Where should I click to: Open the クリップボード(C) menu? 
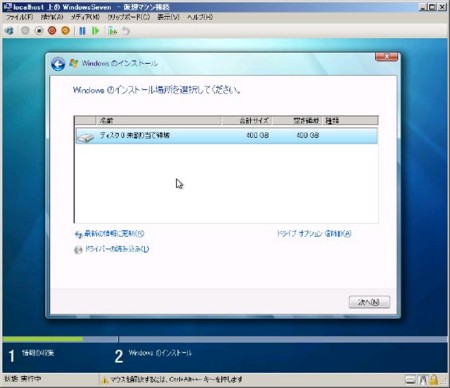click(128, 17)
